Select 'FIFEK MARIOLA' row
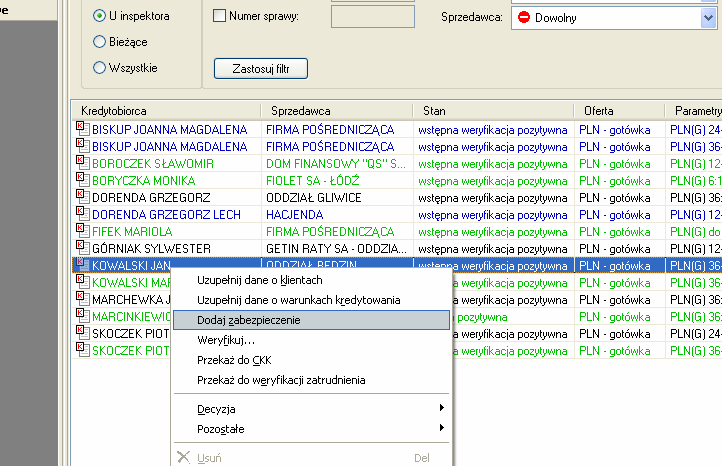 (397, 232)
